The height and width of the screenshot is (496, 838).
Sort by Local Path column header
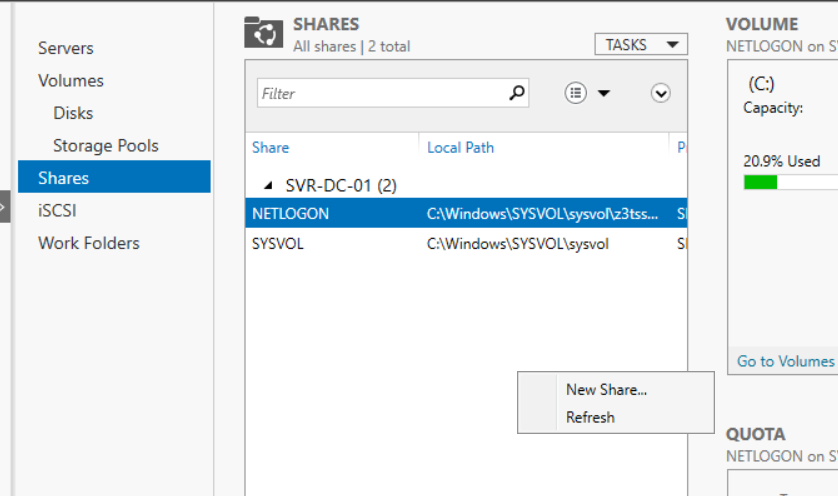click(460, 147)
